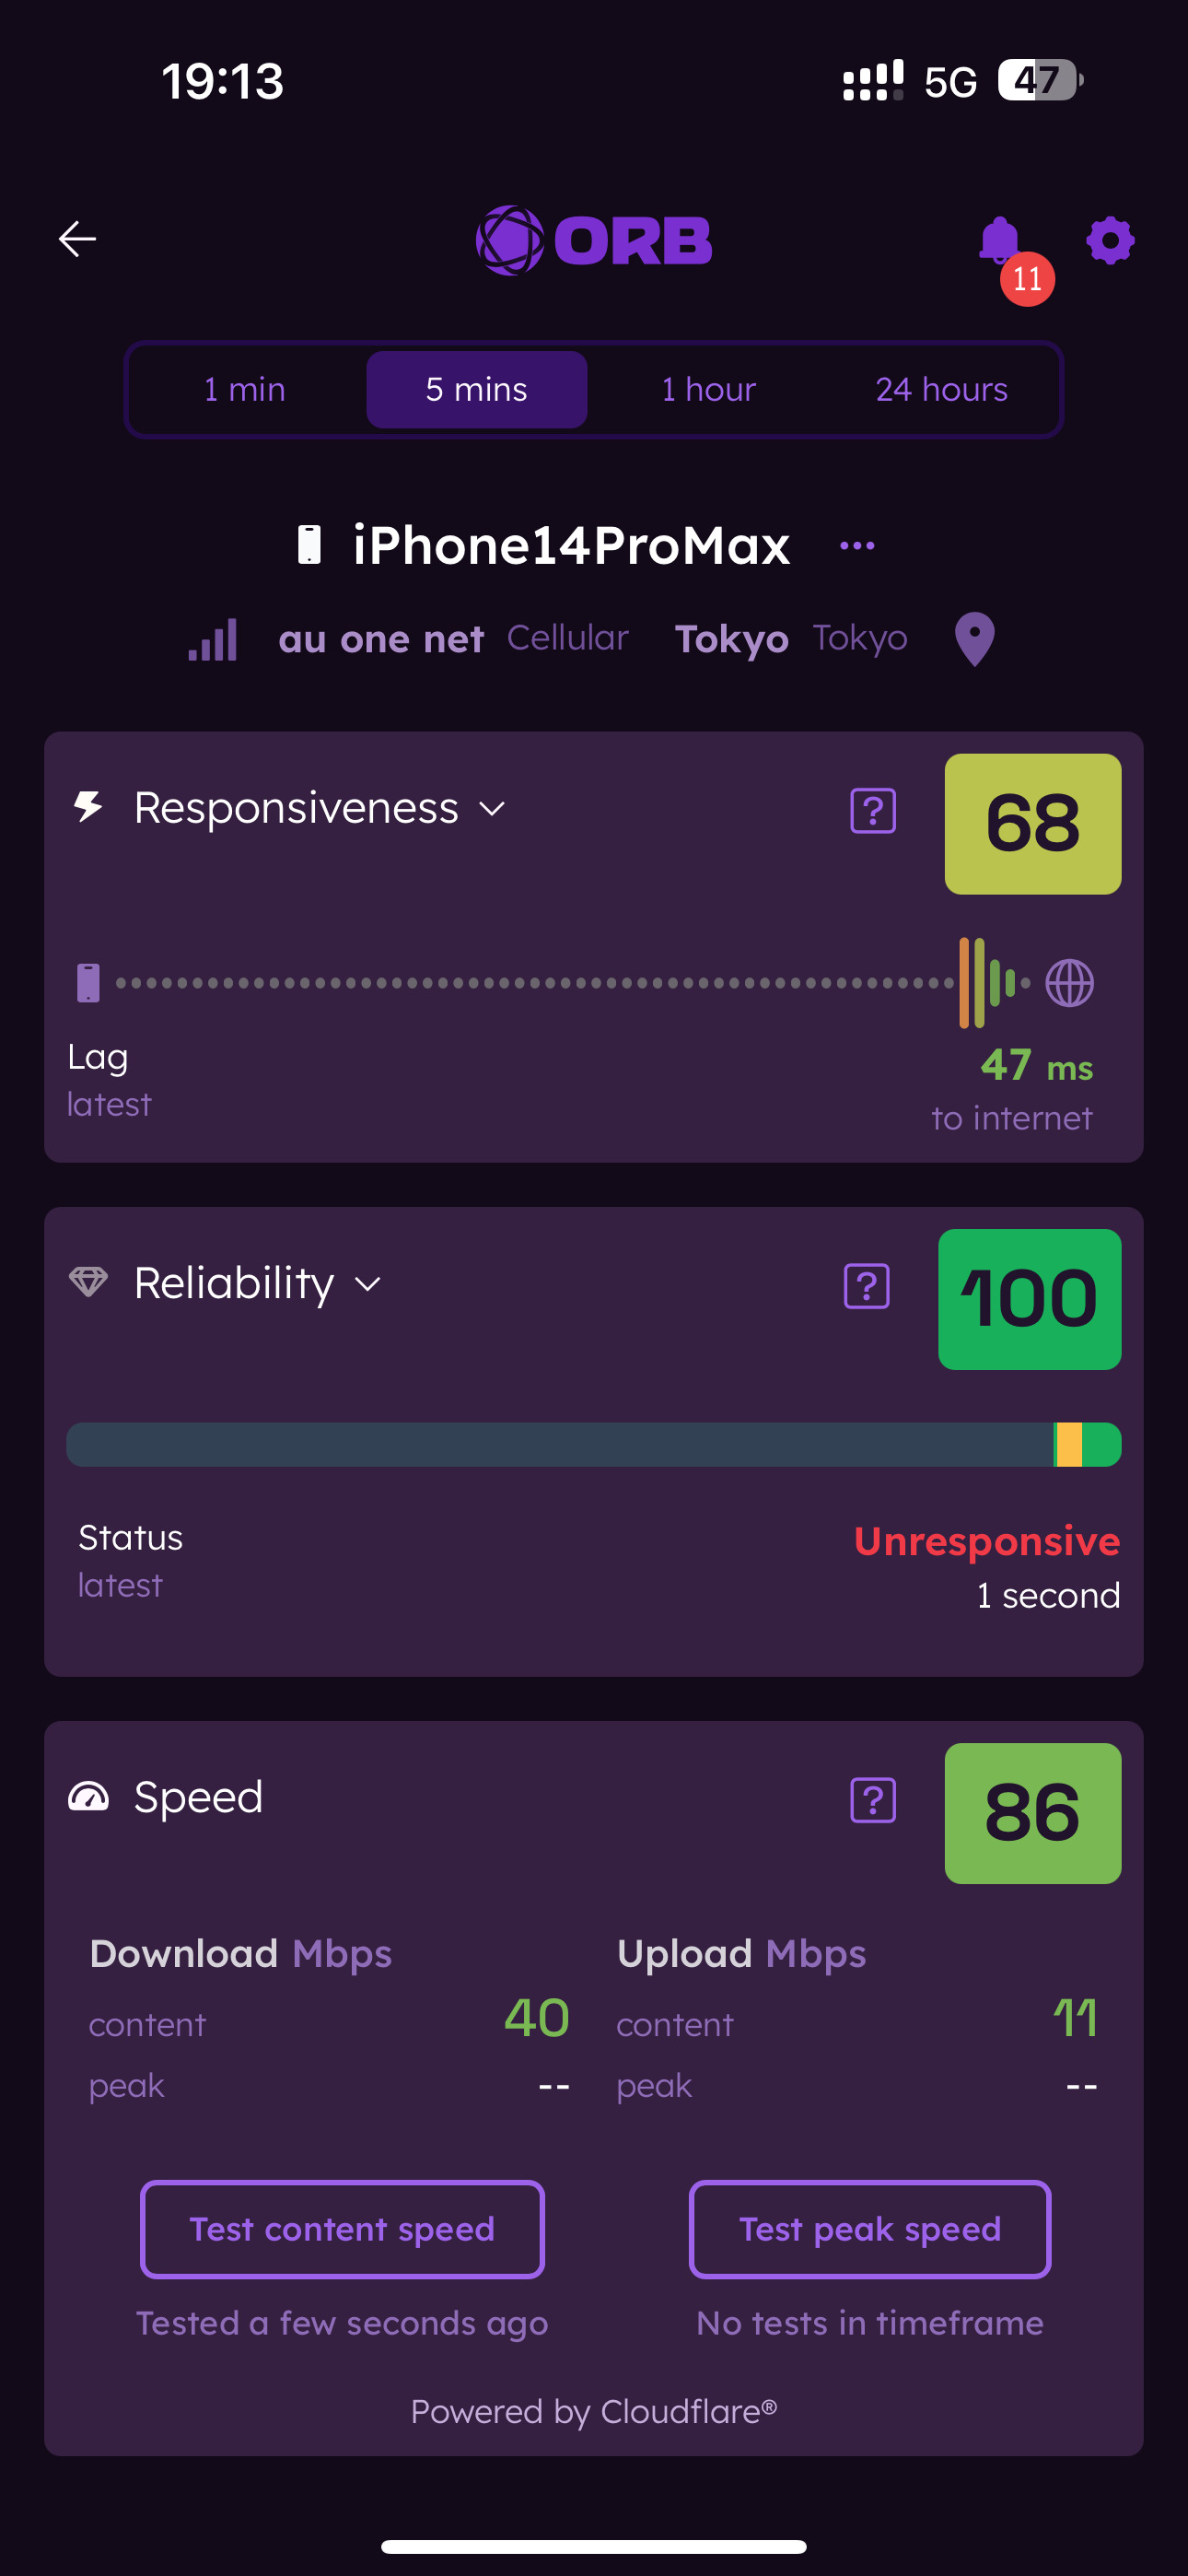This screenshot has width=1188, height=2576.
Task: Switch to the 1 hour timeframe
Action: [x=708, y=389]
